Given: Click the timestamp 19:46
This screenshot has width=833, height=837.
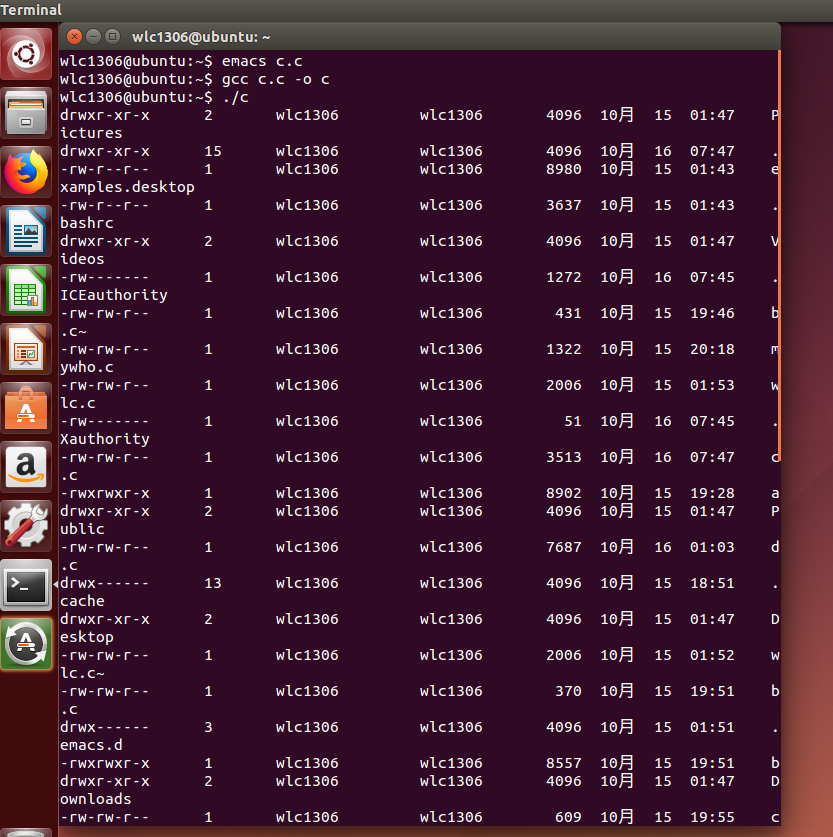Looking at the screenshot, I should click(712, 313).
